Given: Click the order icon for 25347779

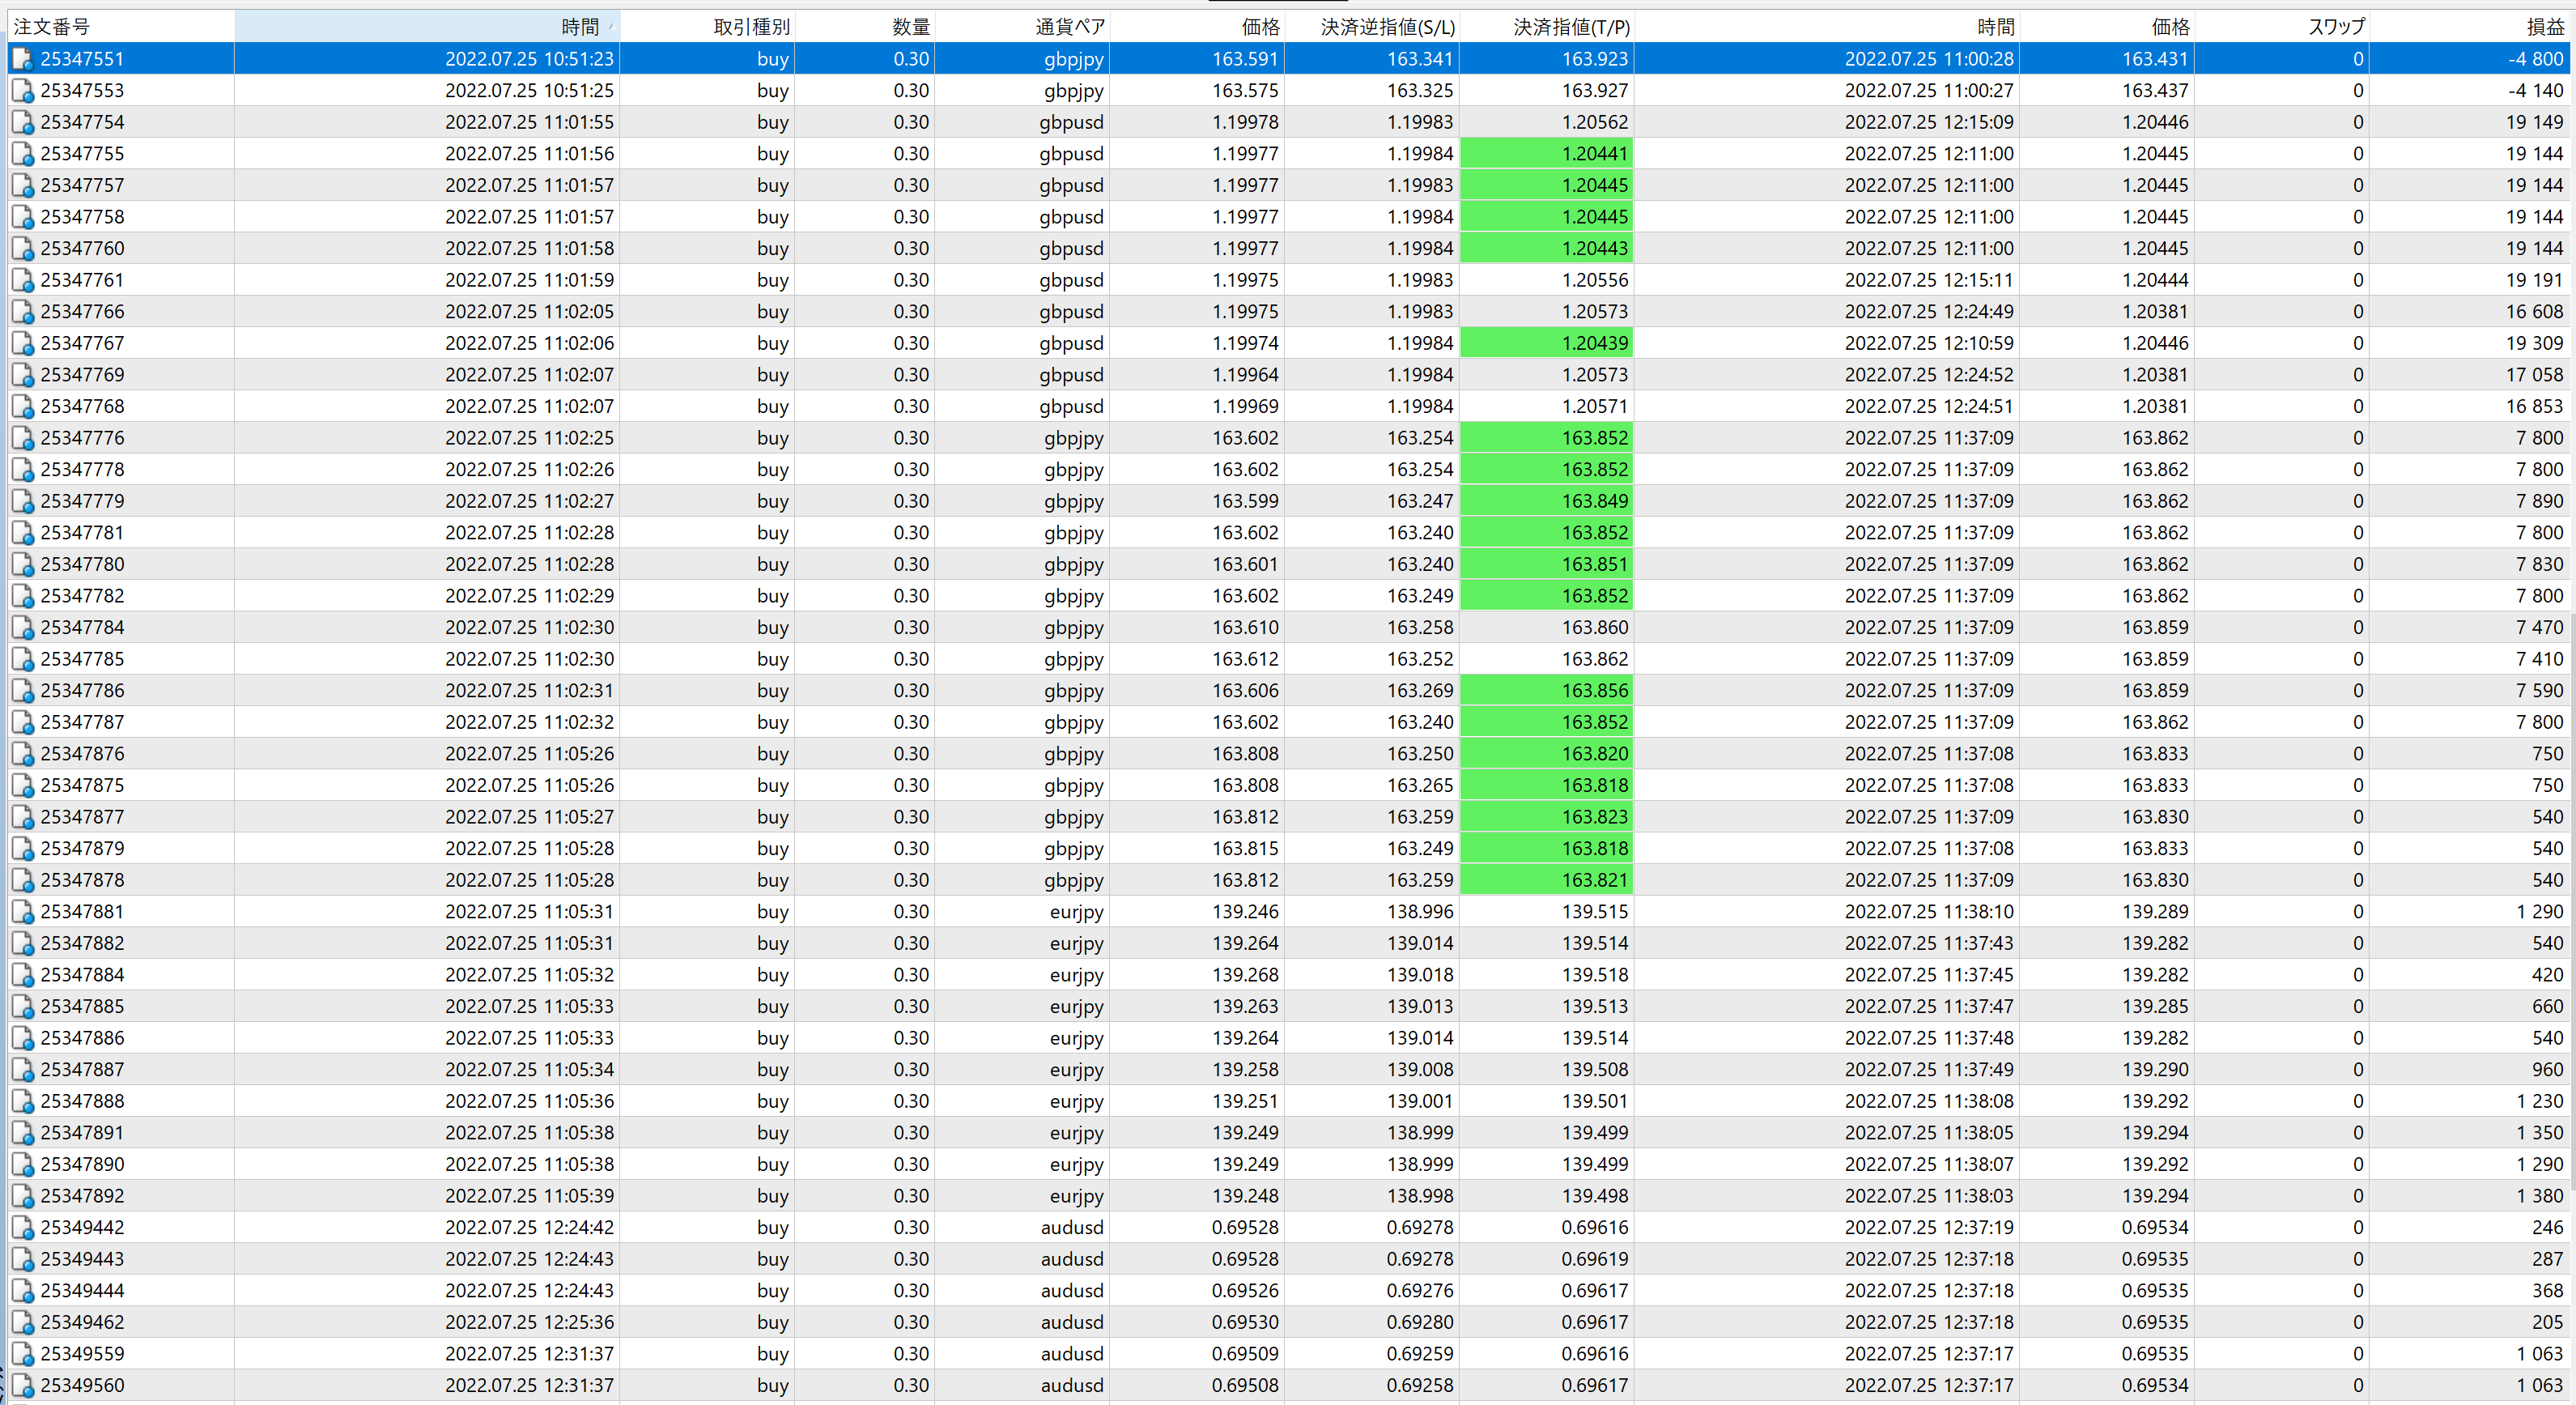Looking at the screenshot, I should pos(22,501).
